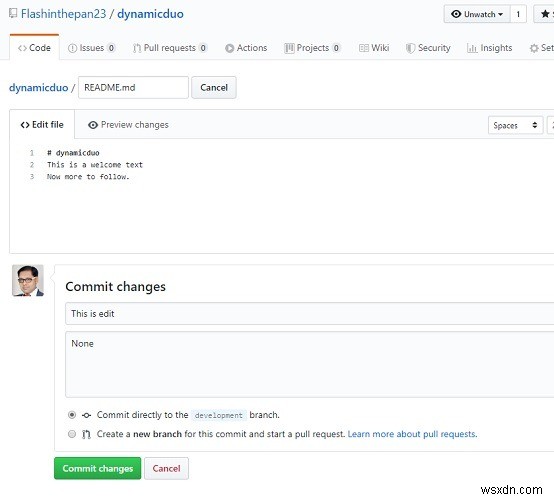Click the Settings gear icon
554x500 pixels.
tap(534, 48)
